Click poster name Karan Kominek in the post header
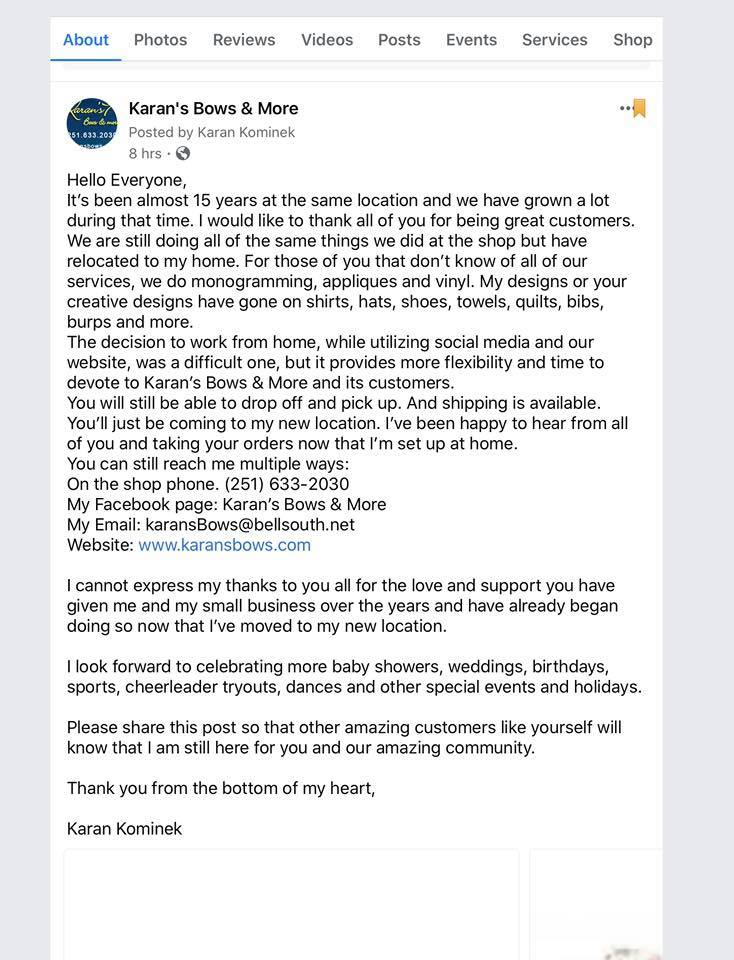The height and width of the screenshot is (960, 734). [246, 132]
